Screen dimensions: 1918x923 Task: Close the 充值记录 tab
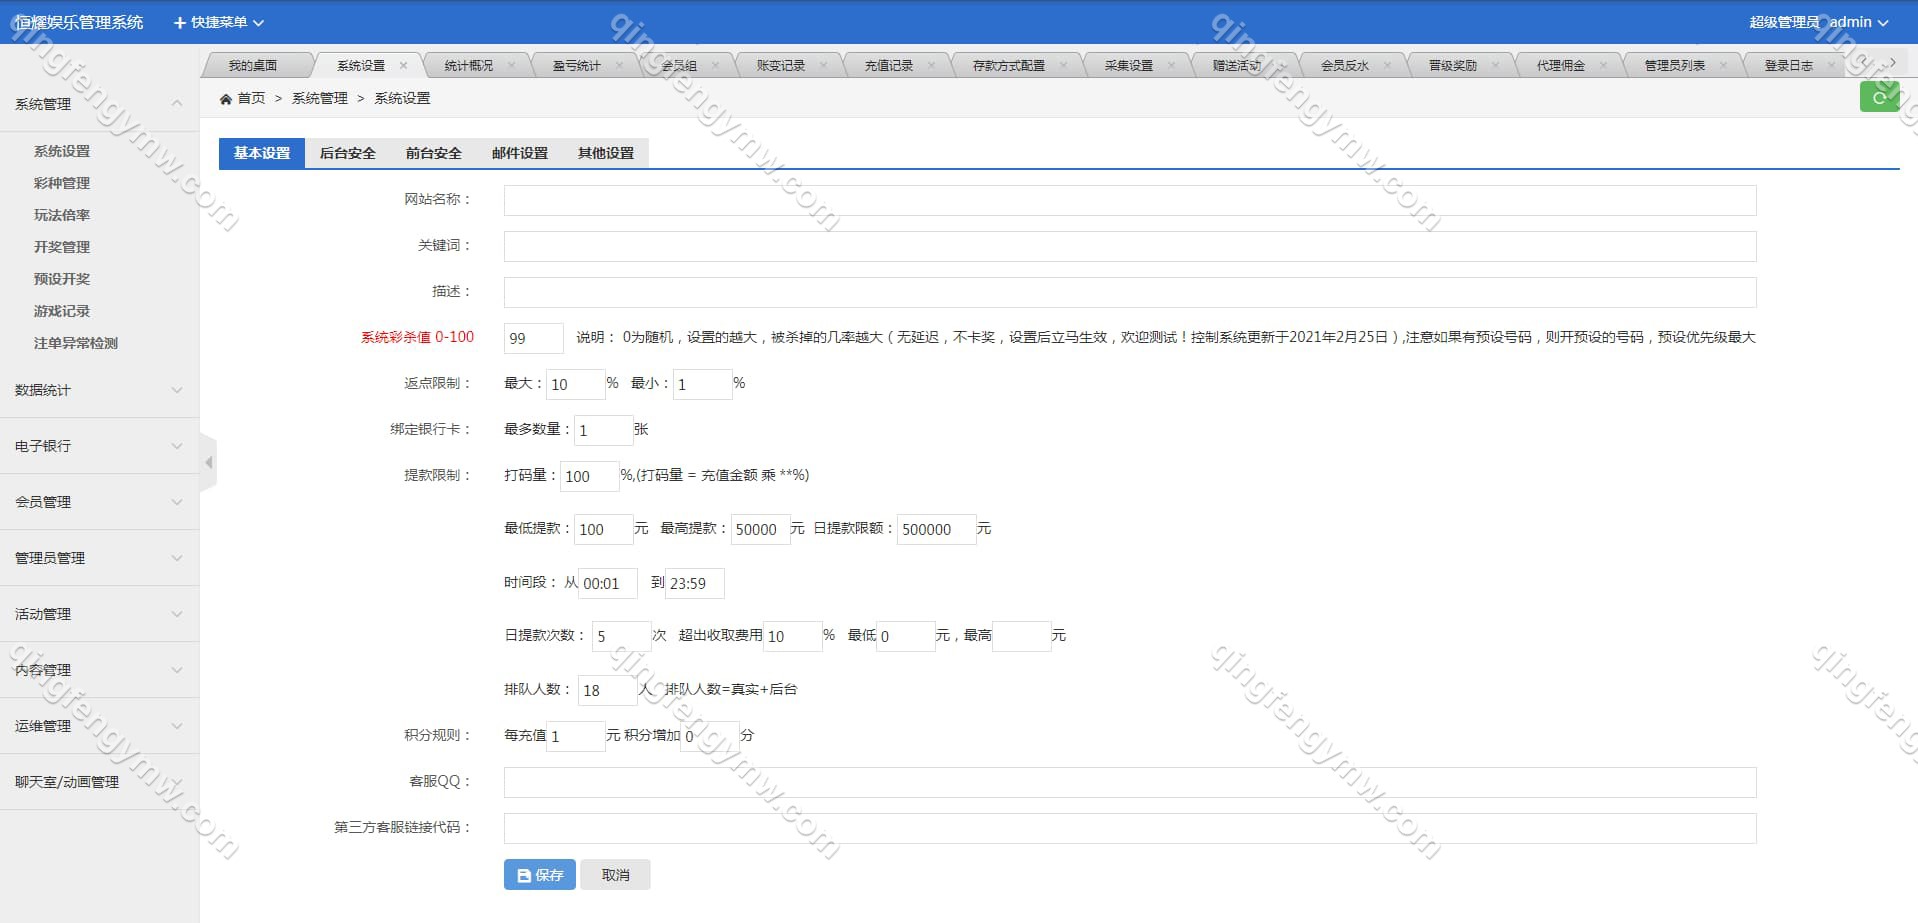[x=931, y=66]
